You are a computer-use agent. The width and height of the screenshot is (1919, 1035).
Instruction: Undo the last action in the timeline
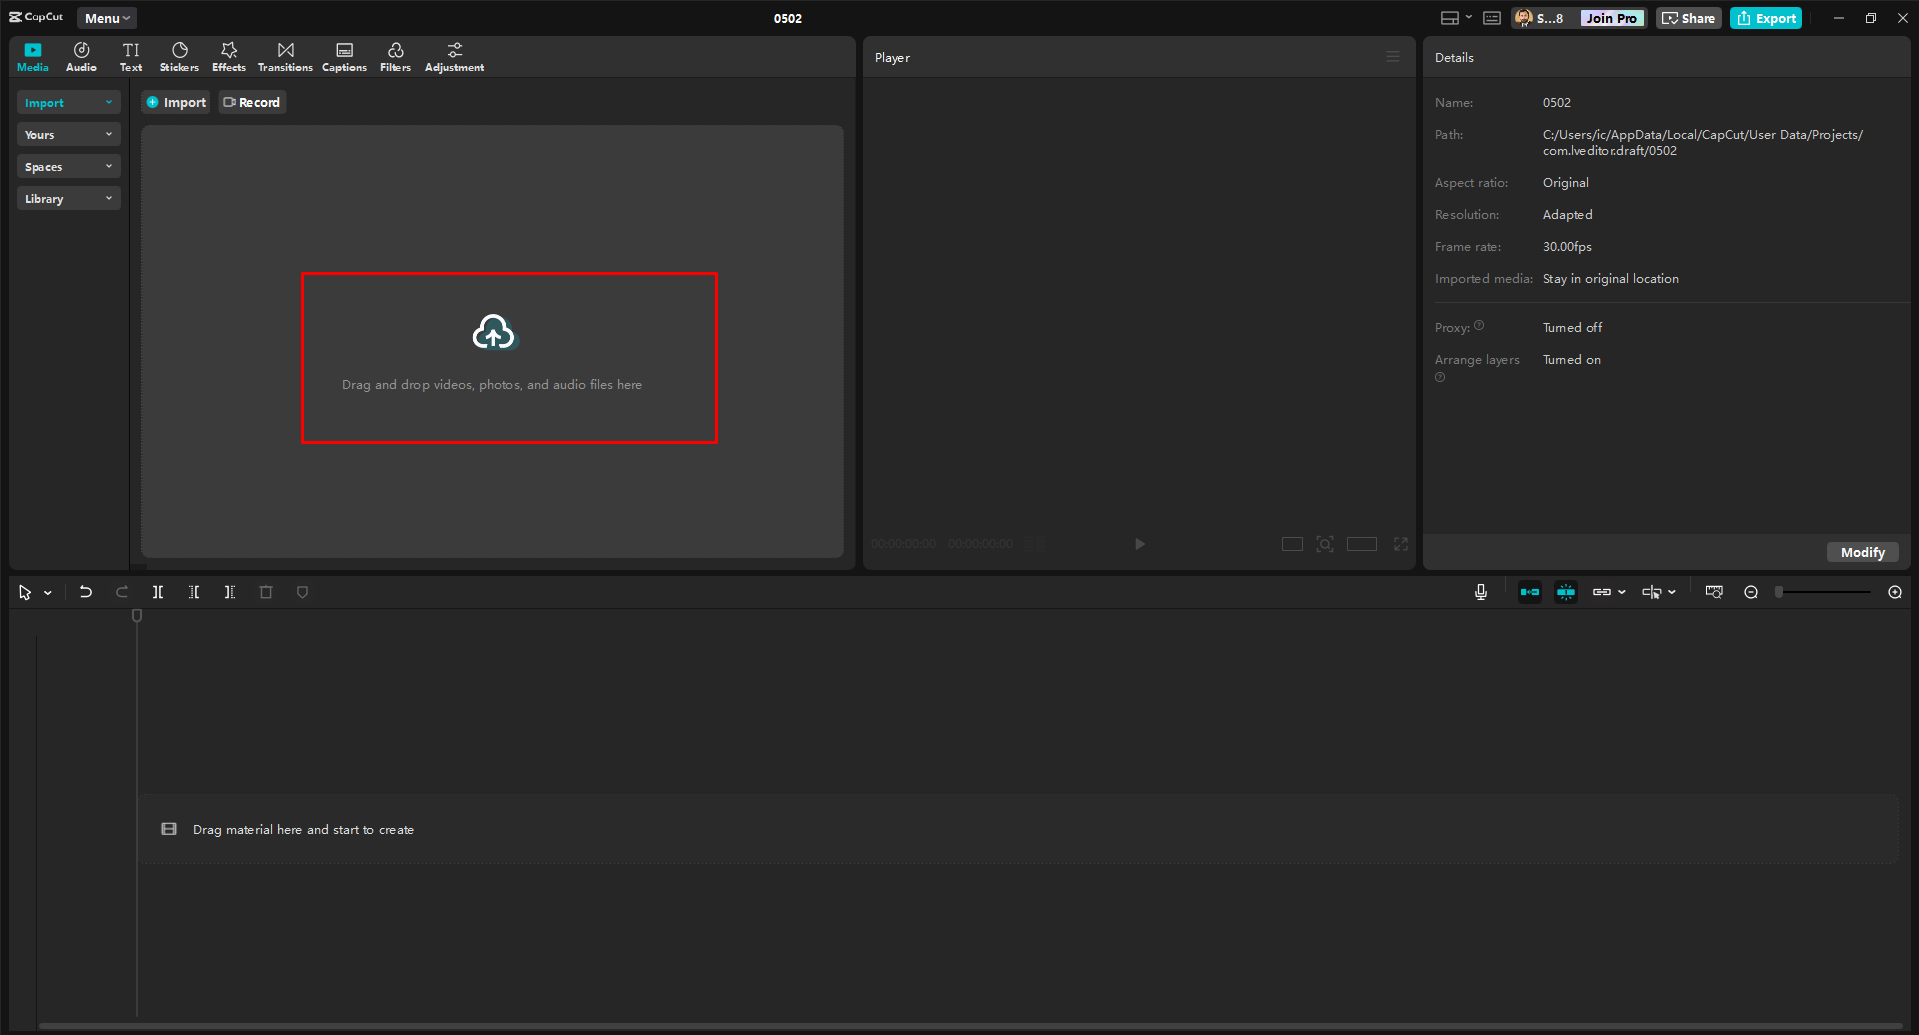coord(85,591)
